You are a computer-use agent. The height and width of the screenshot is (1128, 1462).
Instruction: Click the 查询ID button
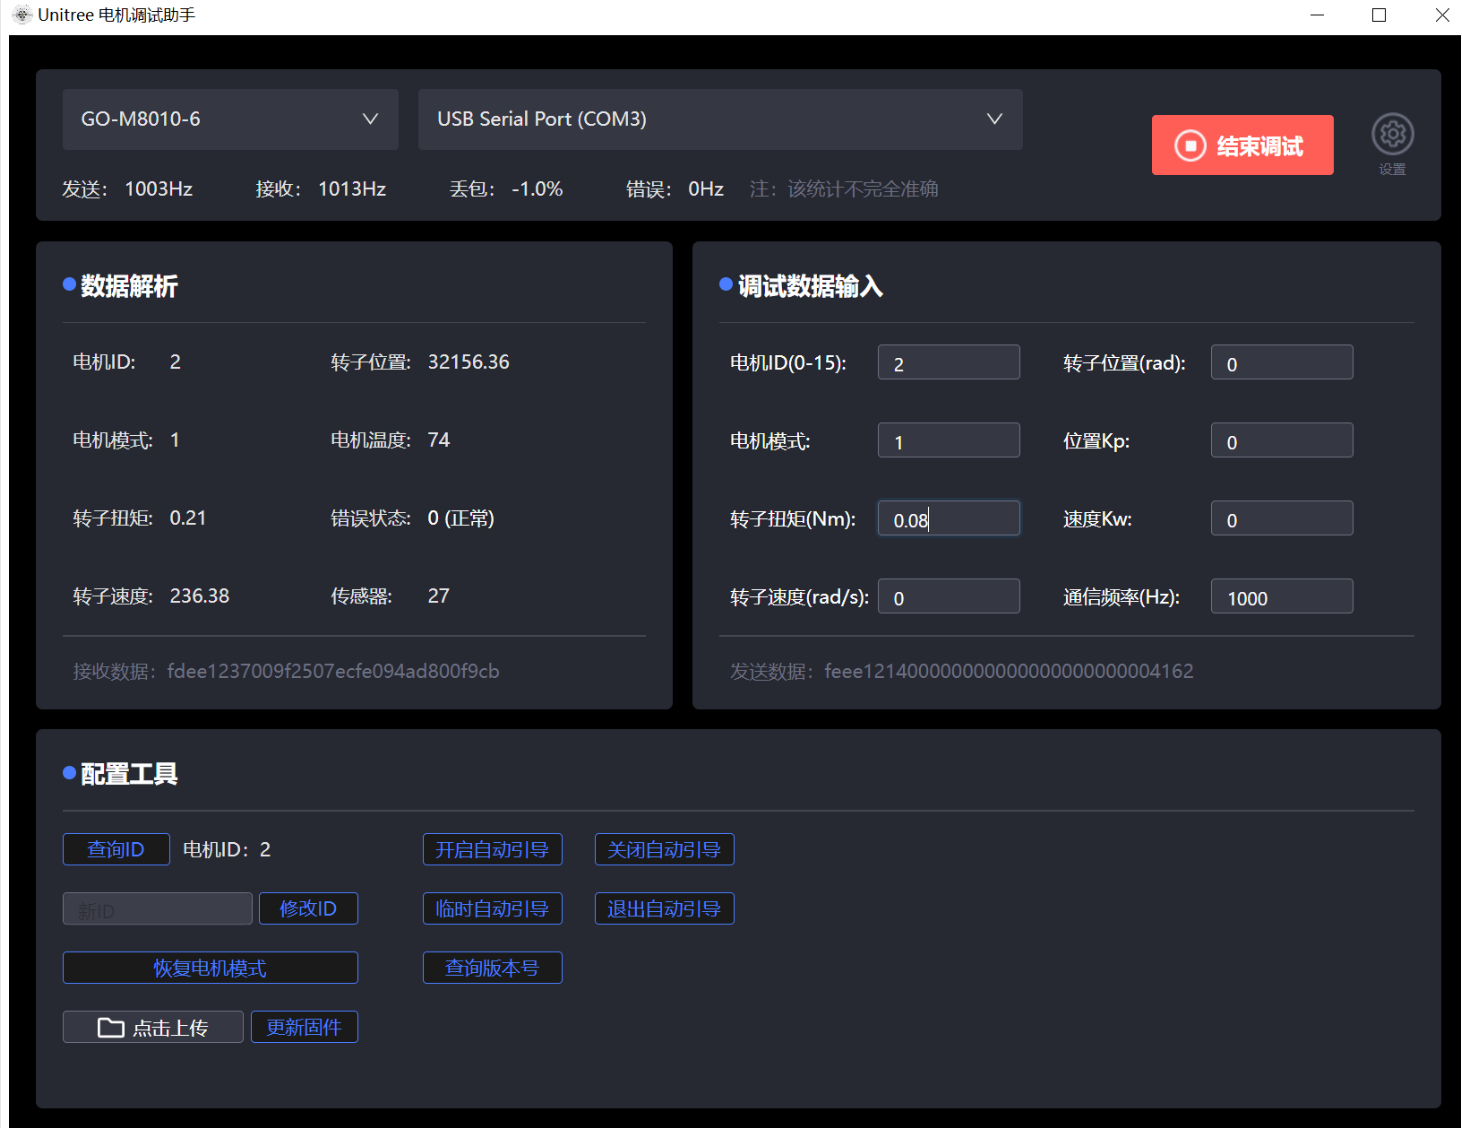(116, 850)
